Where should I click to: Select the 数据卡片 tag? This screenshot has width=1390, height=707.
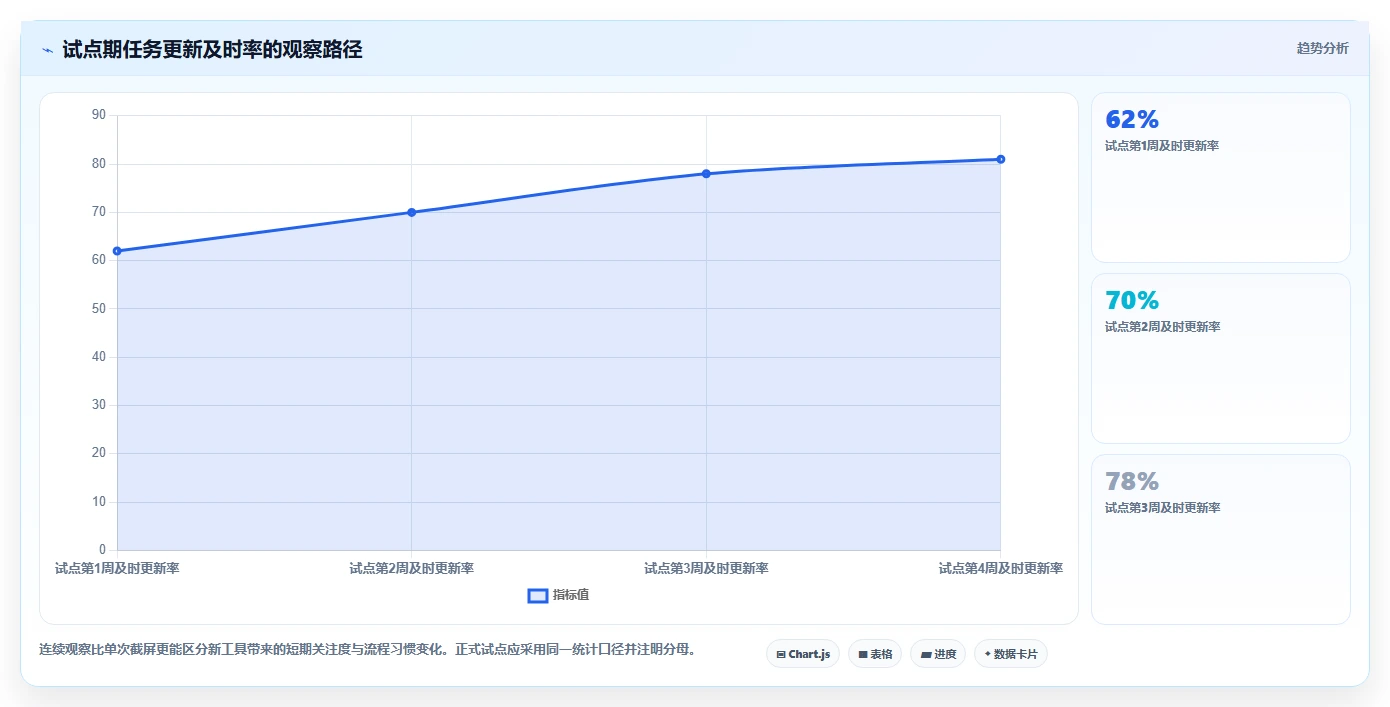[1011, 654]
